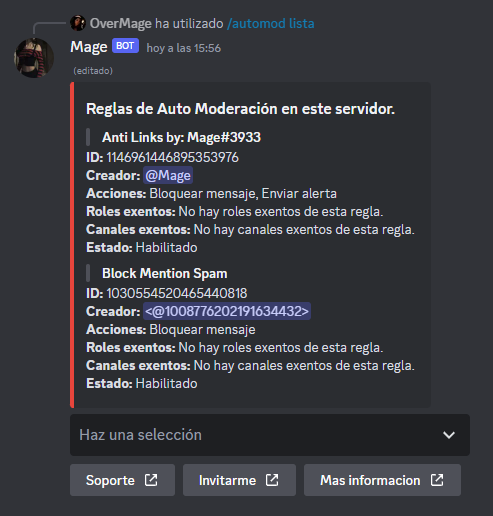Click external link icon on Mas informacion

[x=437, y=480]
